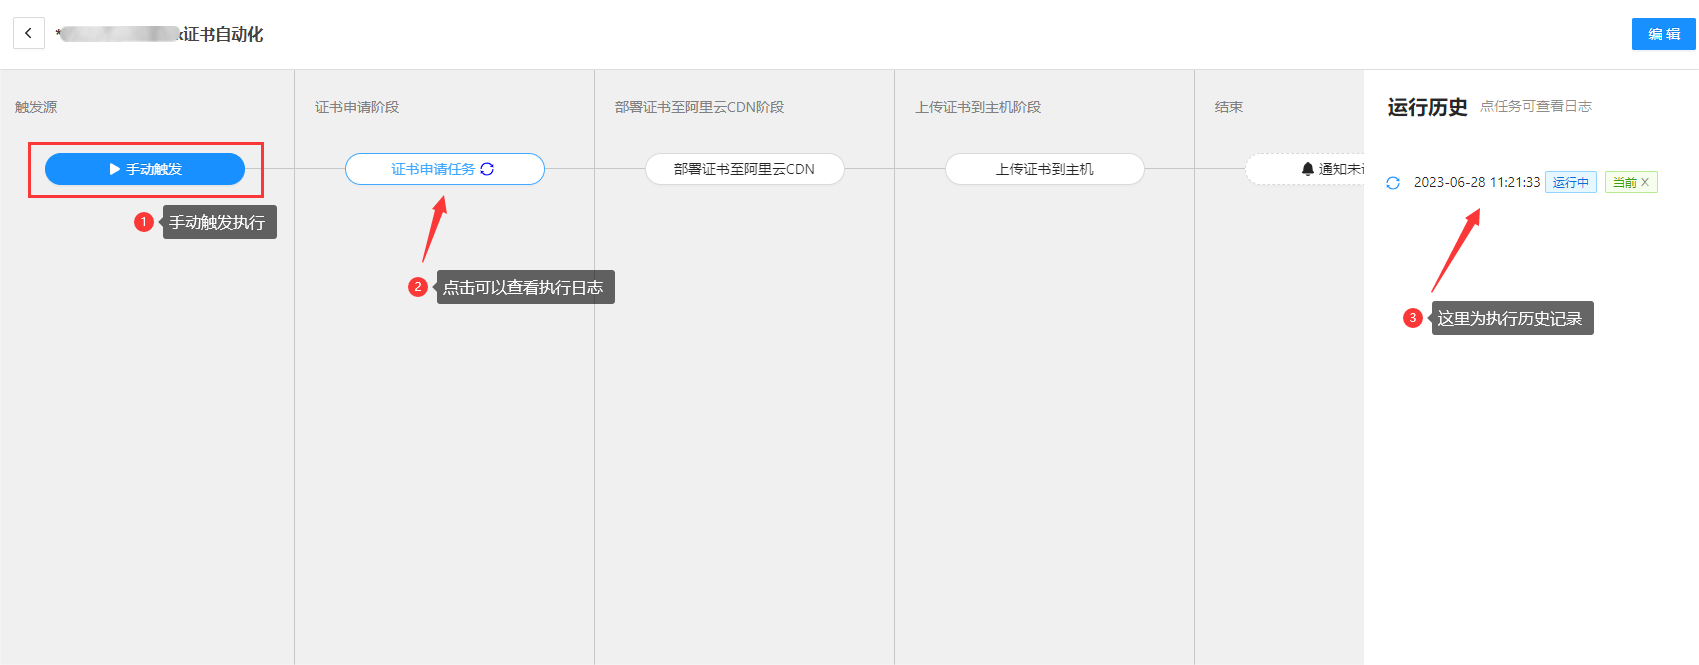Select the 上传证书到主机 task node
Image resolution: width=1699 pixels, height=665 pixels.
tap(1044, 169)
